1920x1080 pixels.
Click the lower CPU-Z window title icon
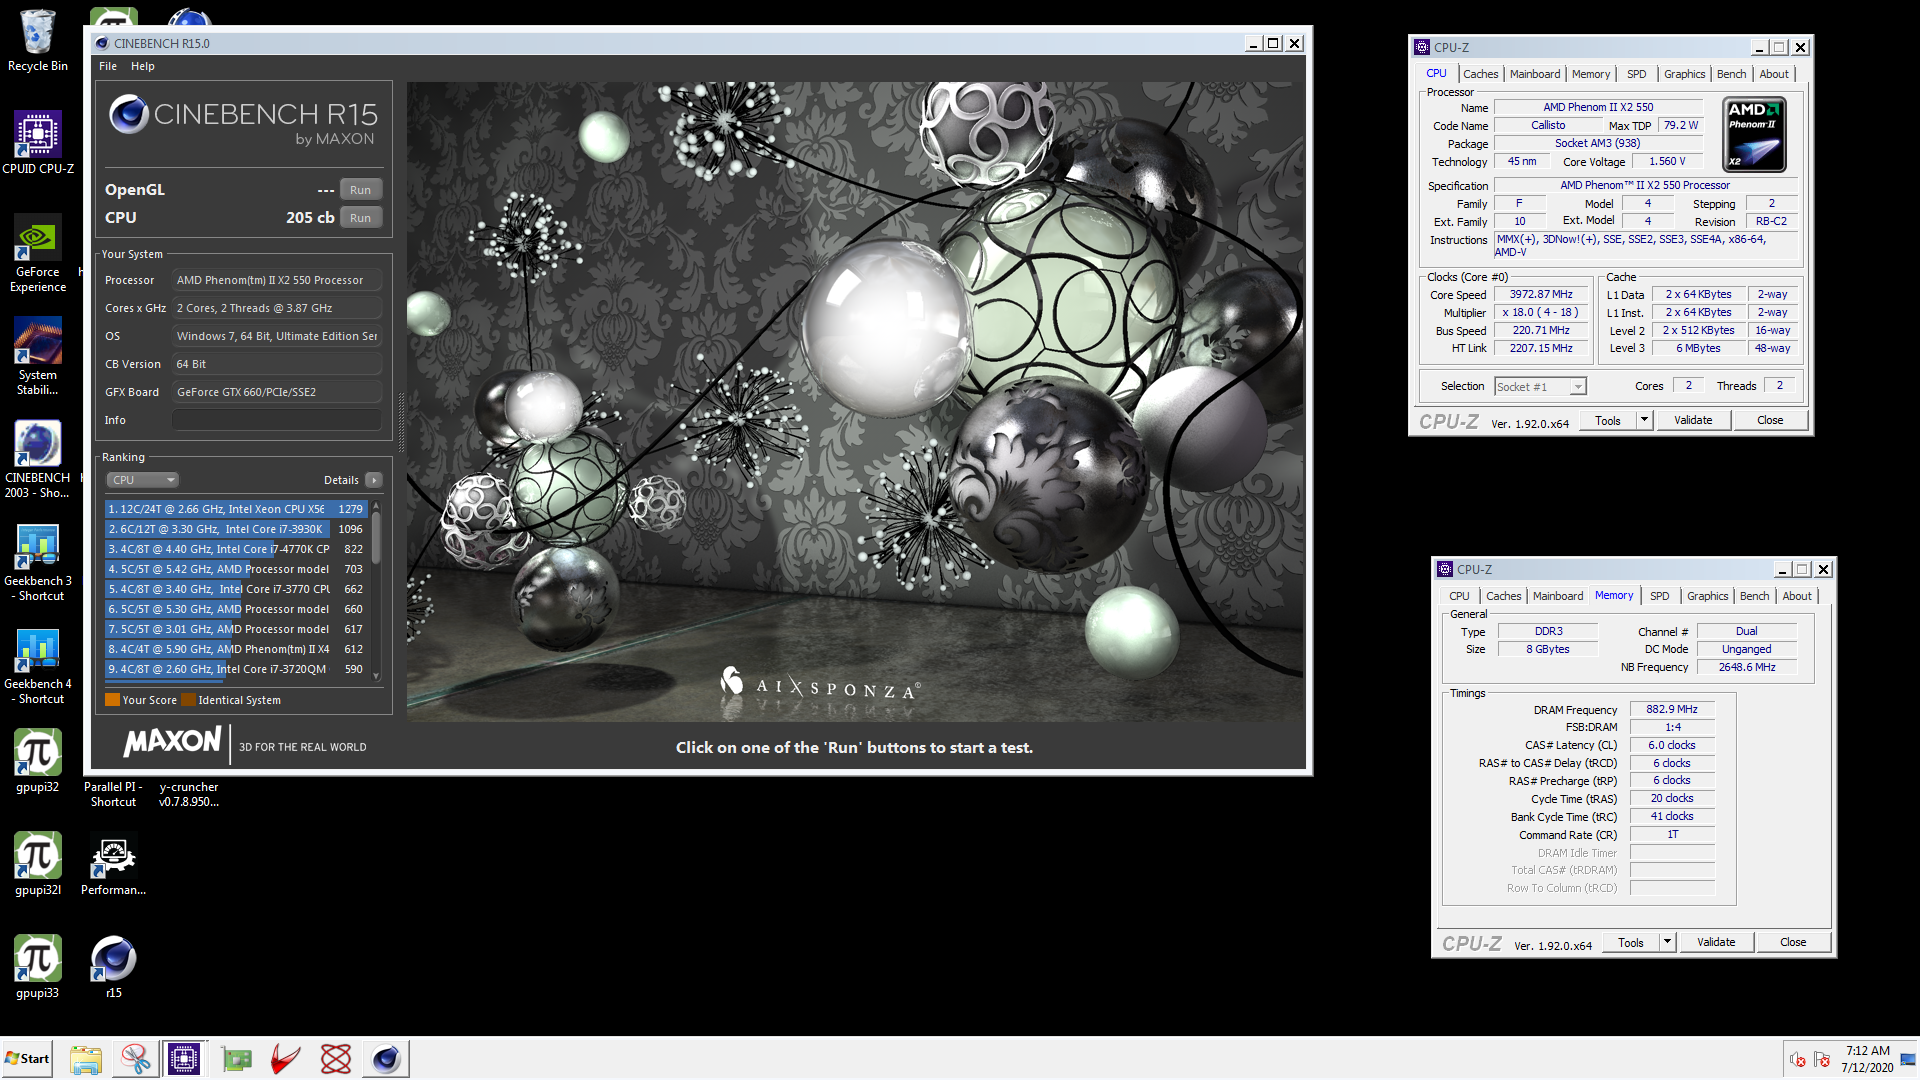point(1445,569)
